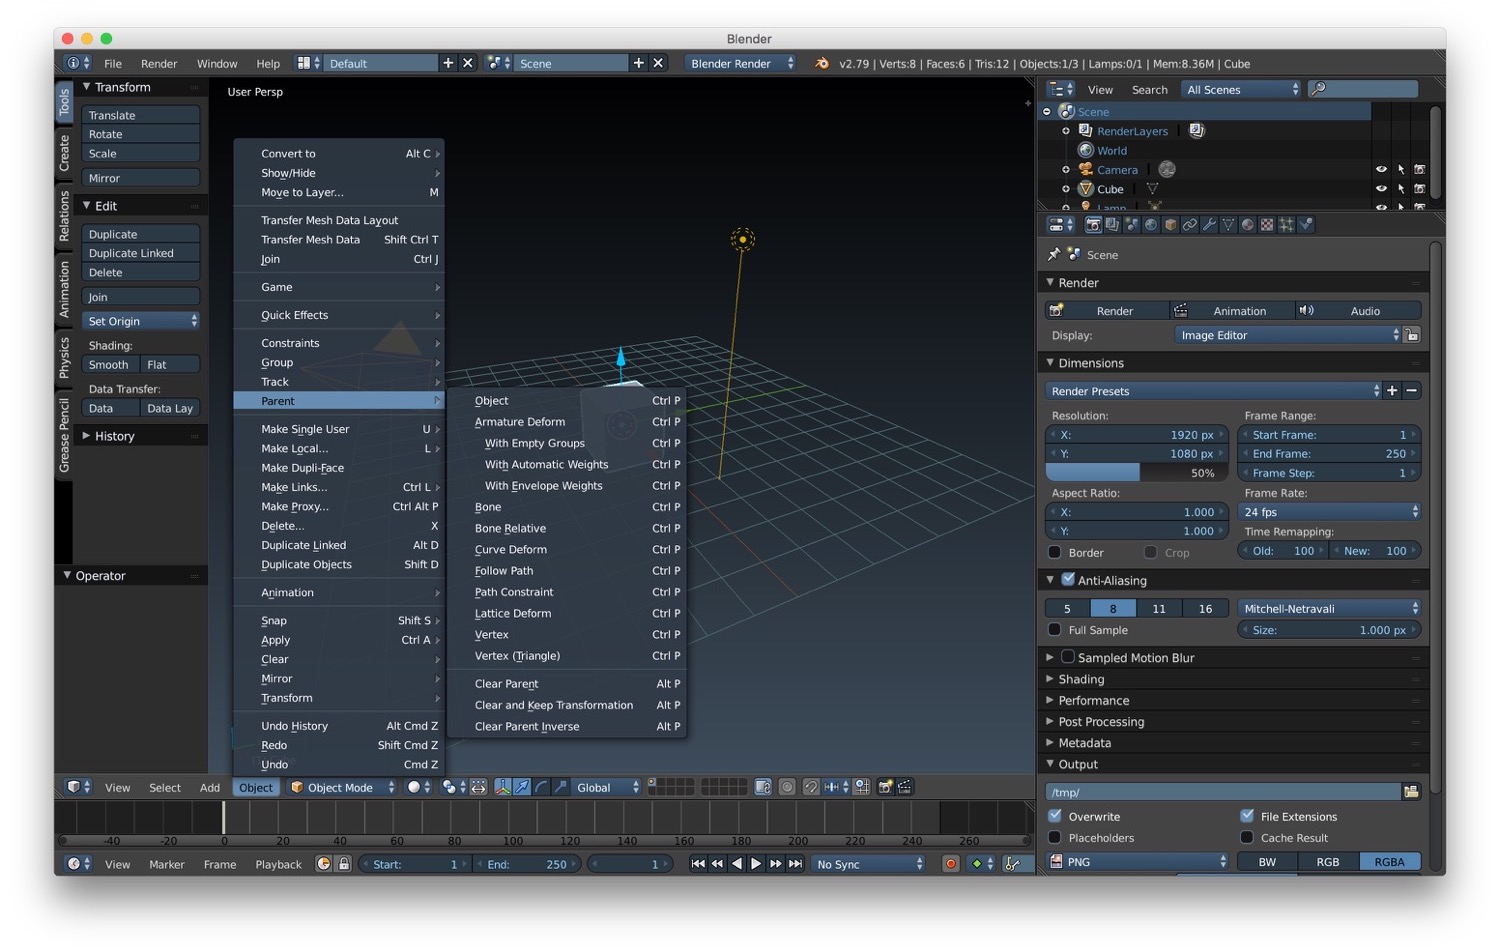Image resolution: width=1500 pixels, height=950 pixels.
Task: Open the Scene properties tab icon
Action: pyautogui.click(x=1132, y=225)
